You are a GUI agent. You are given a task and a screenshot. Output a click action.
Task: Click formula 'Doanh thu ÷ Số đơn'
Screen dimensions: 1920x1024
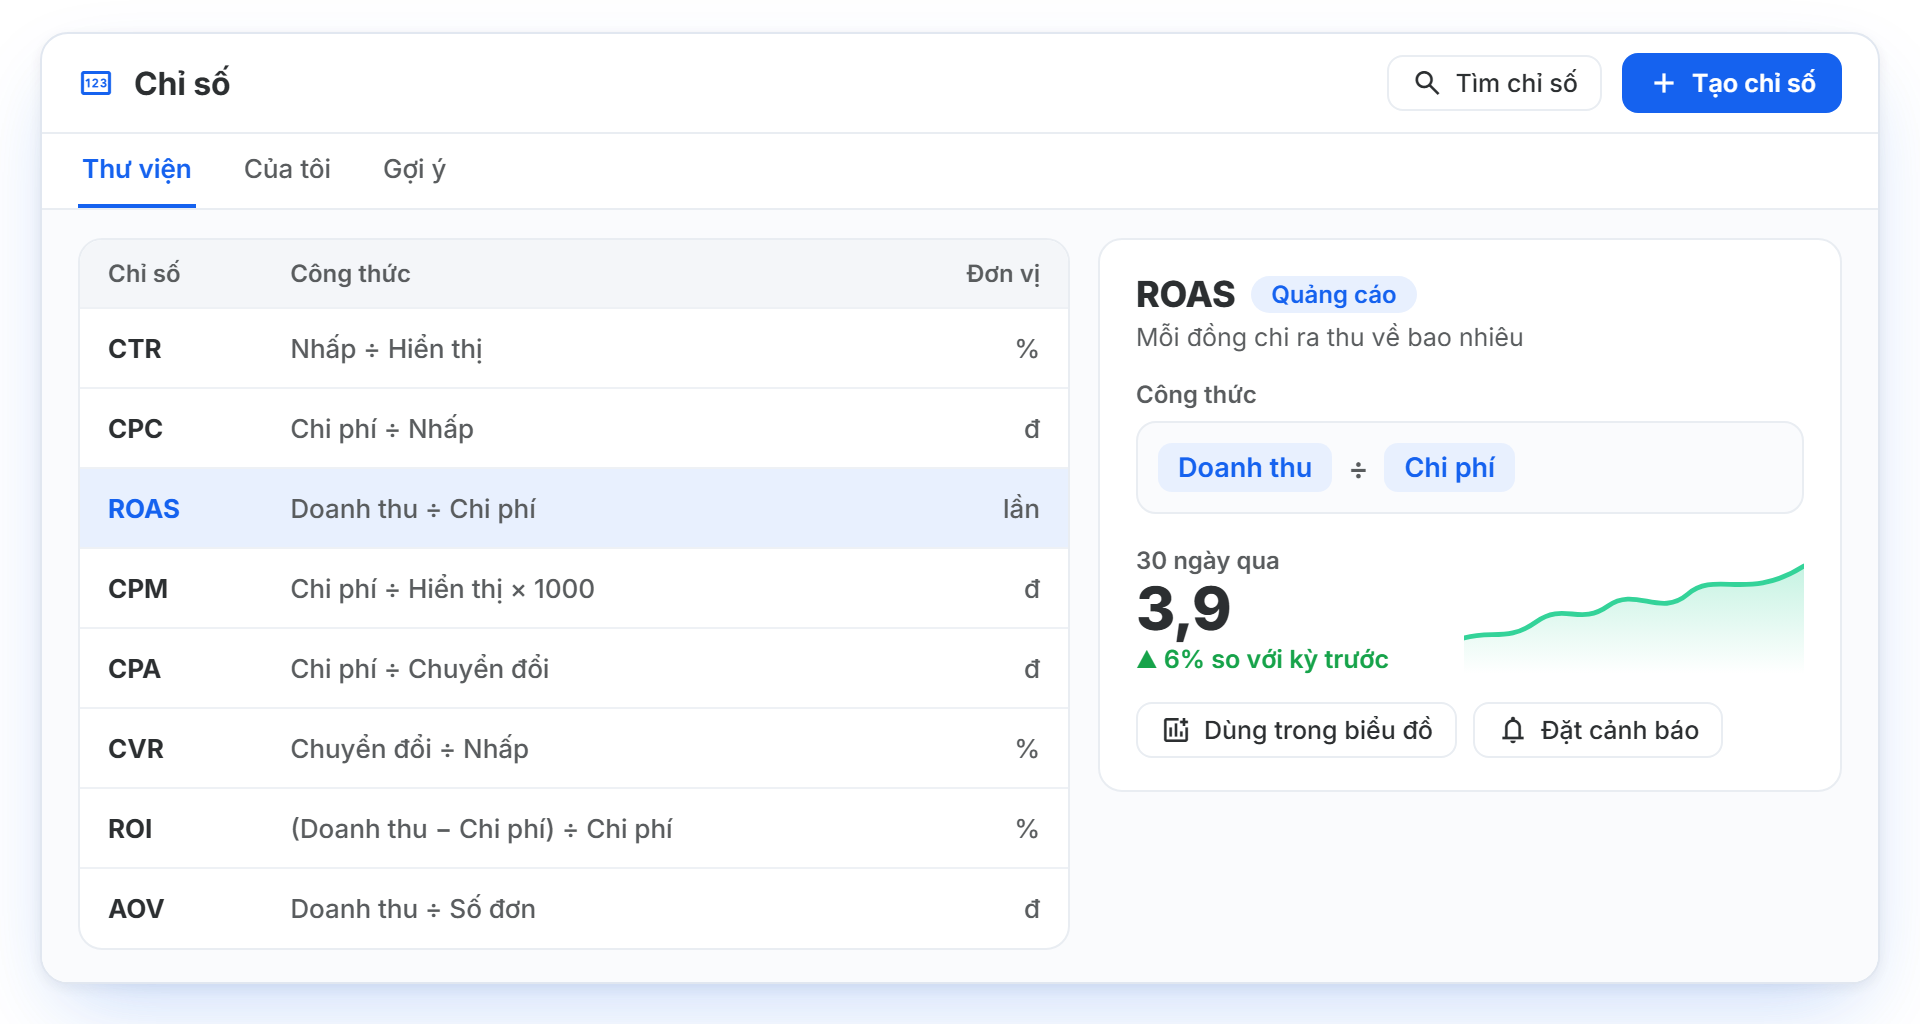pos(413,908)
